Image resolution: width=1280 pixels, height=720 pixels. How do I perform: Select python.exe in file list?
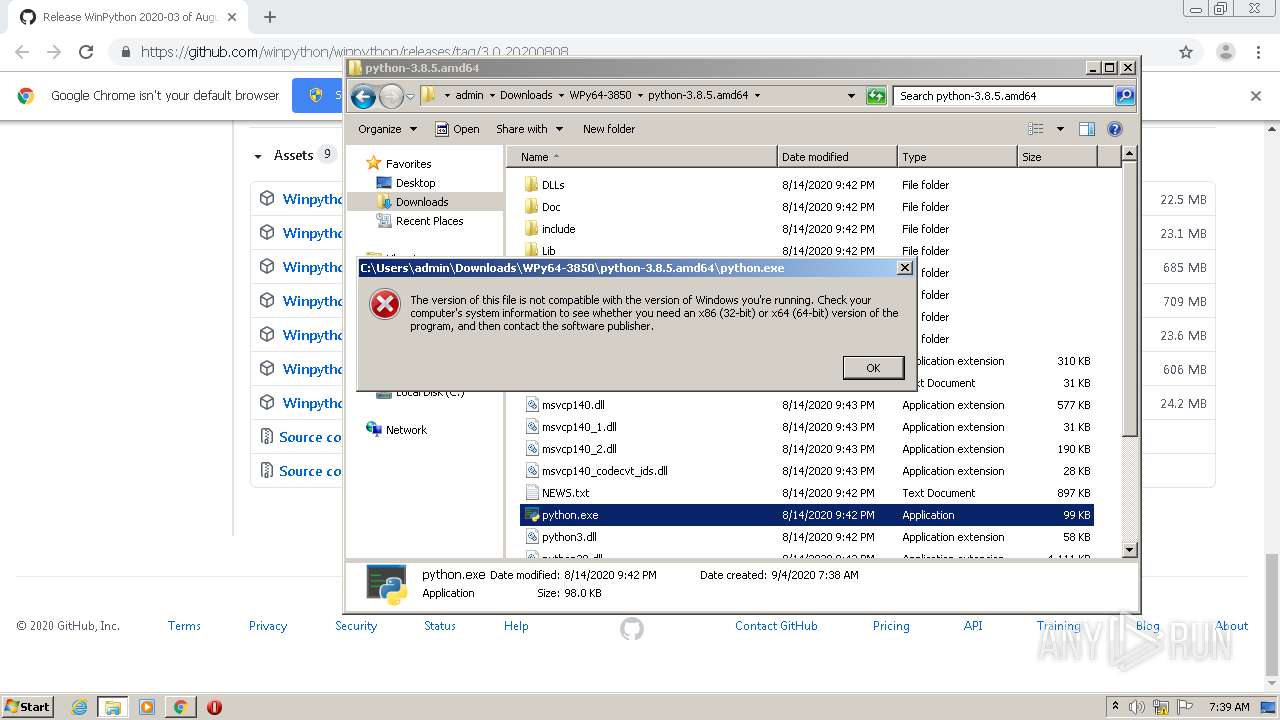[806, 515]
